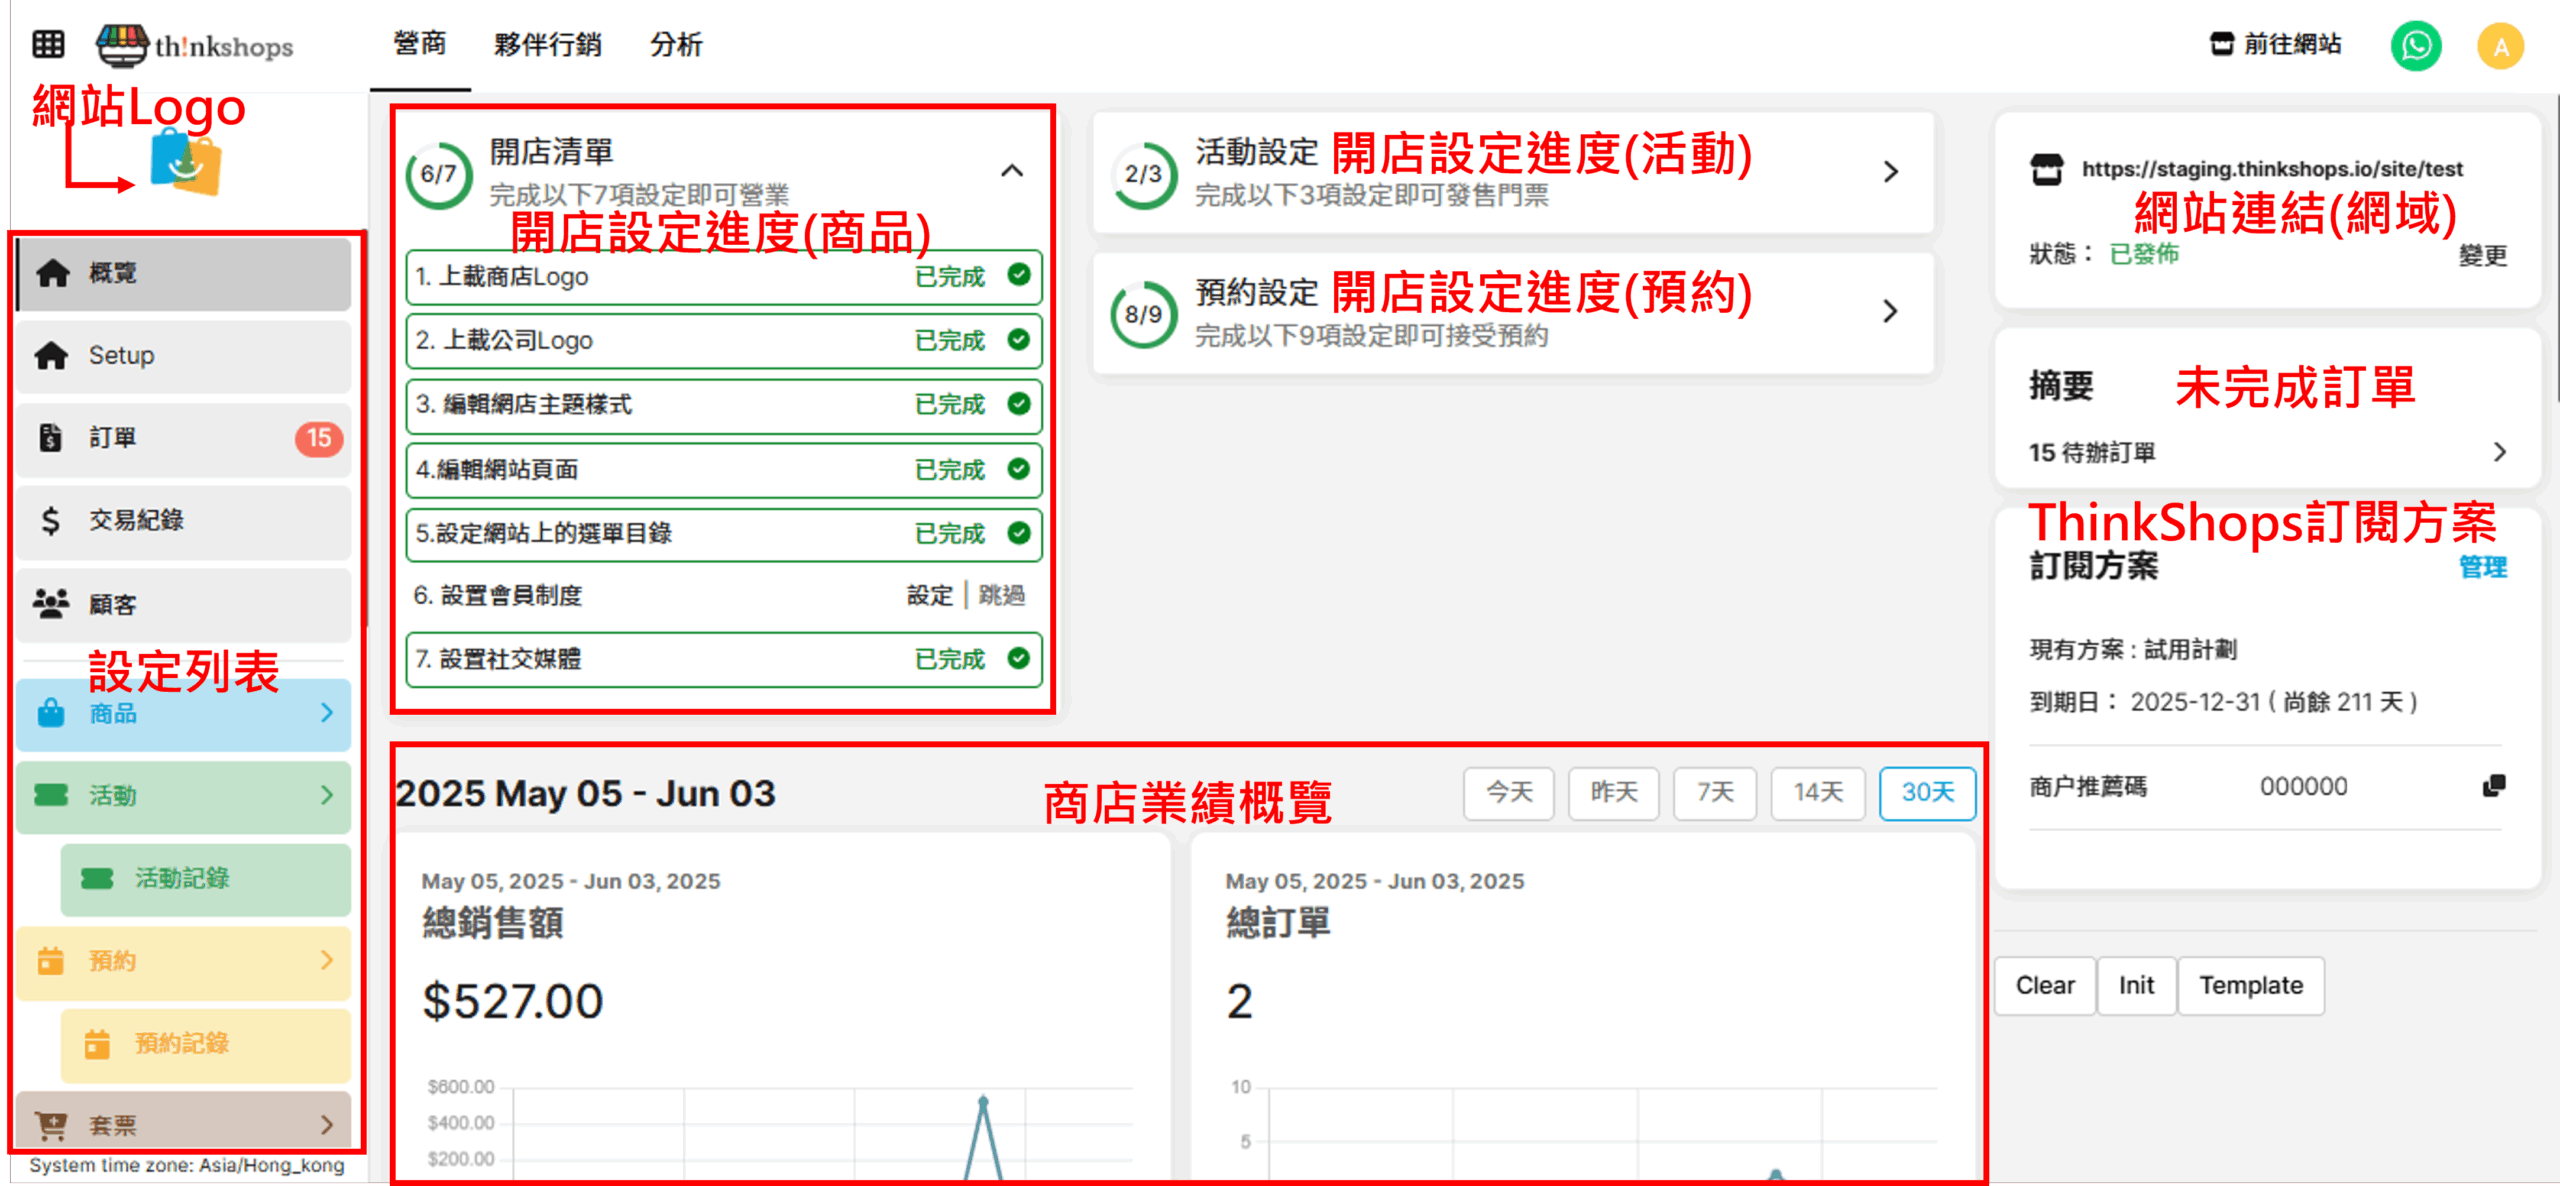Switch to the 夥伴行銷 tab
Screen dimensions: 2560x1186
click(547, 45)
